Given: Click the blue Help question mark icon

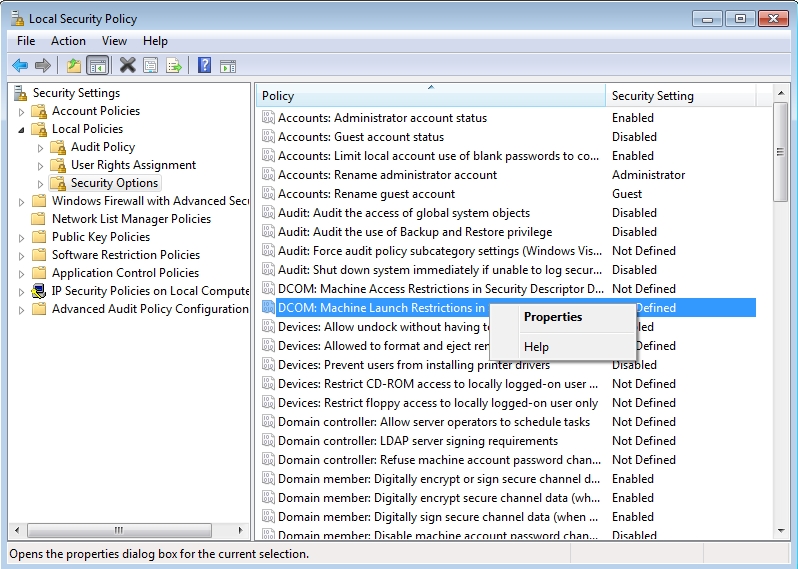Looking at the screenshot, I should [204, 66].
